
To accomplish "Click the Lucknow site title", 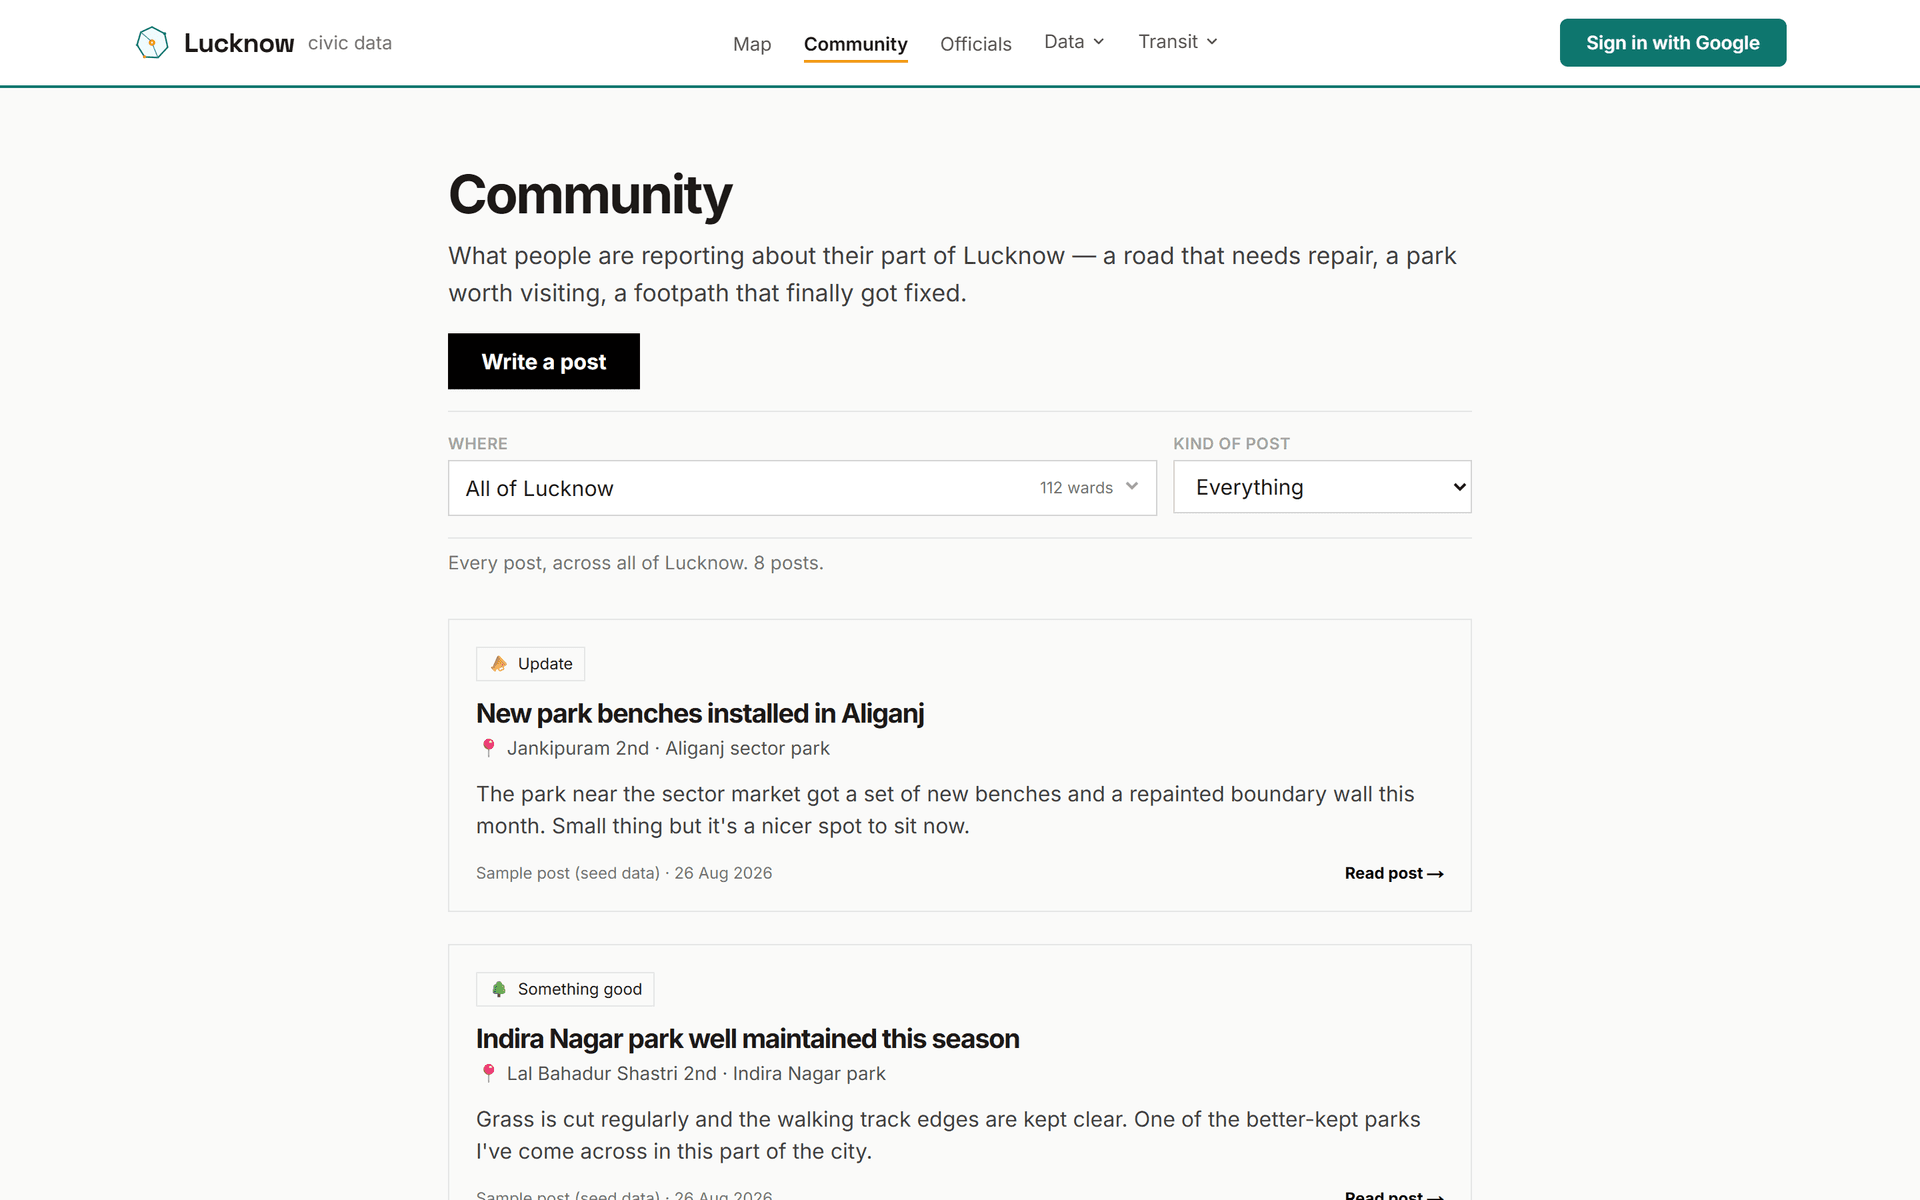I will [239, 43].
